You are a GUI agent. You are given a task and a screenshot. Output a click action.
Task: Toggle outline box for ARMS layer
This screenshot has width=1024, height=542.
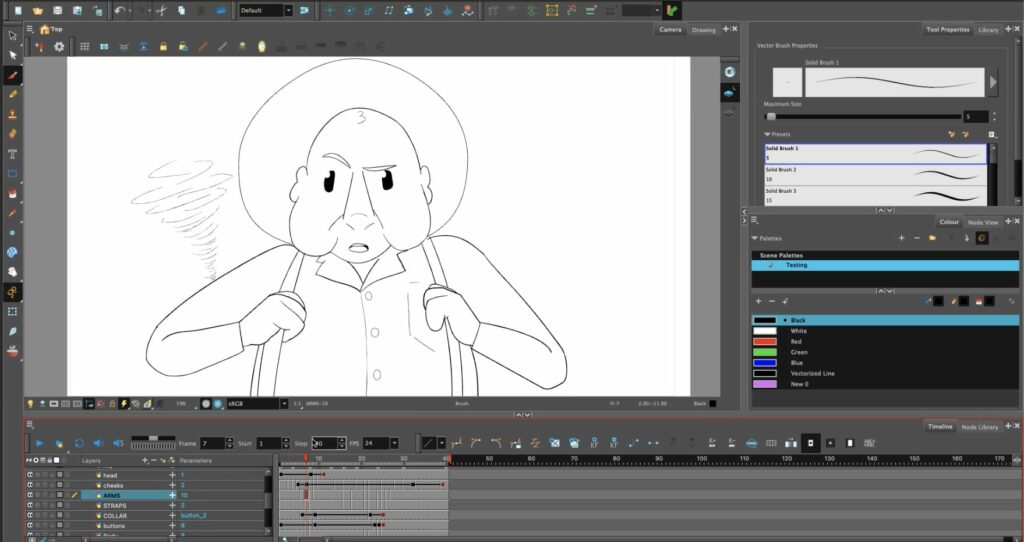pyautogui.click(x=59, y=495)
